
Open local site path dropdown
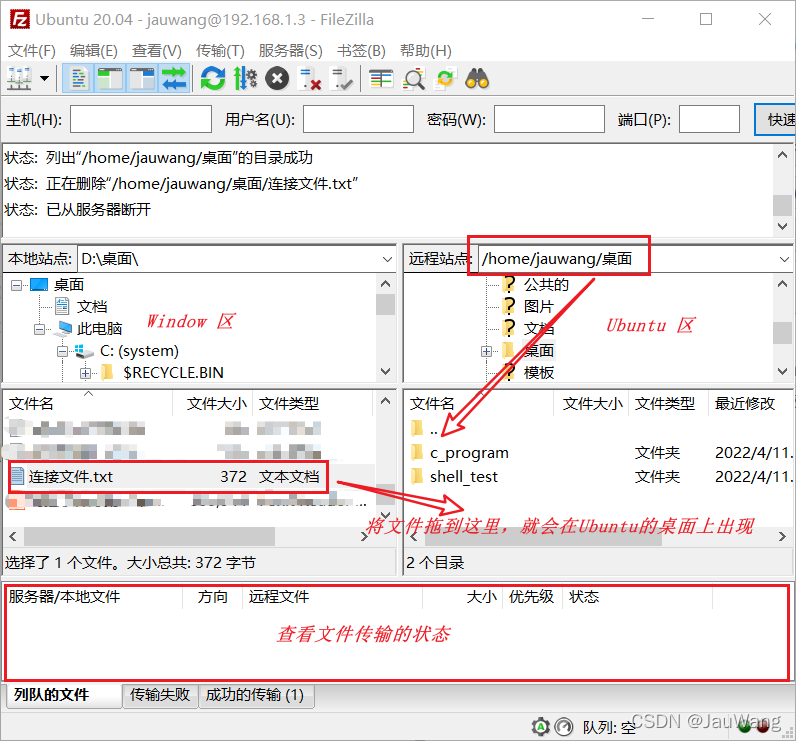pyautogui.click(x=387, y=259)
